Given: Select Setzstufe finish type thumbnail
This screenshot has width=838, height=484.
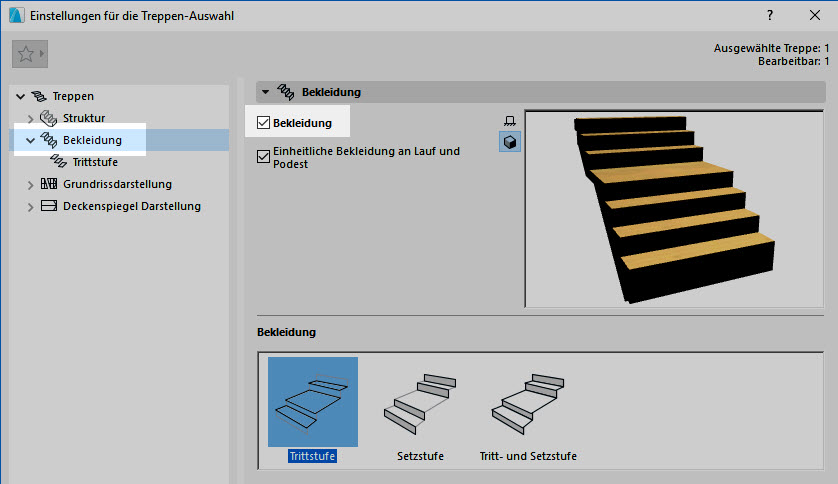Looking at the screenshot, I should pyautogui.click(x=420, y=403).
